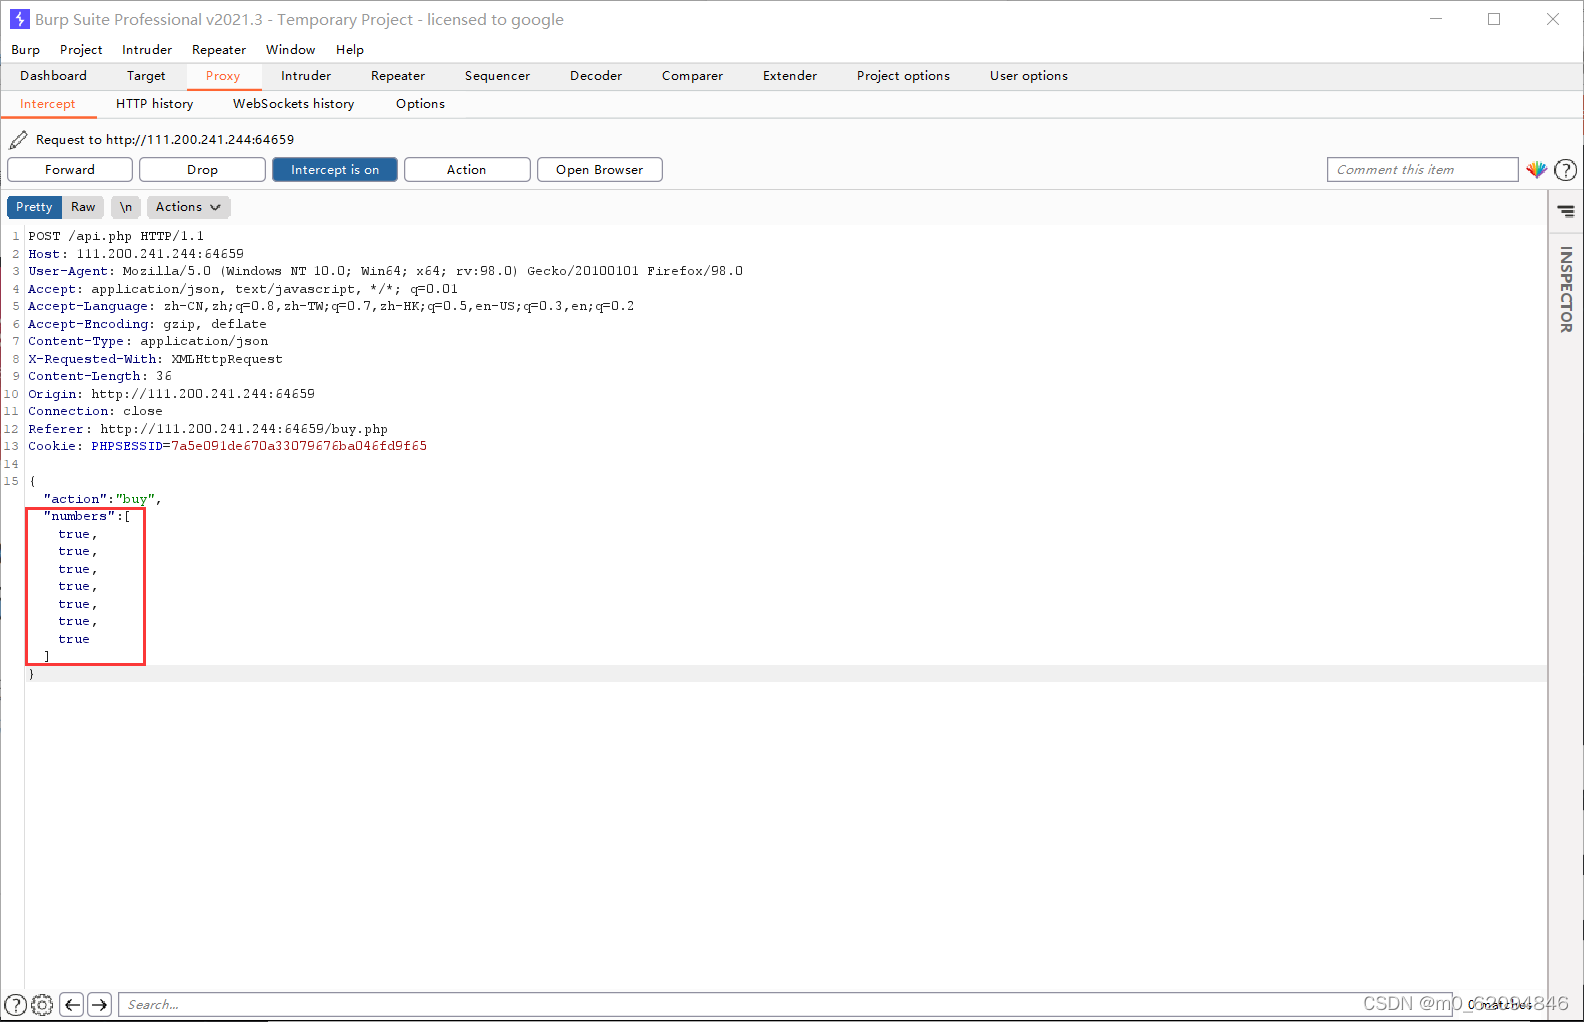Click the "action":"buy" JSON line

[103, 499]
